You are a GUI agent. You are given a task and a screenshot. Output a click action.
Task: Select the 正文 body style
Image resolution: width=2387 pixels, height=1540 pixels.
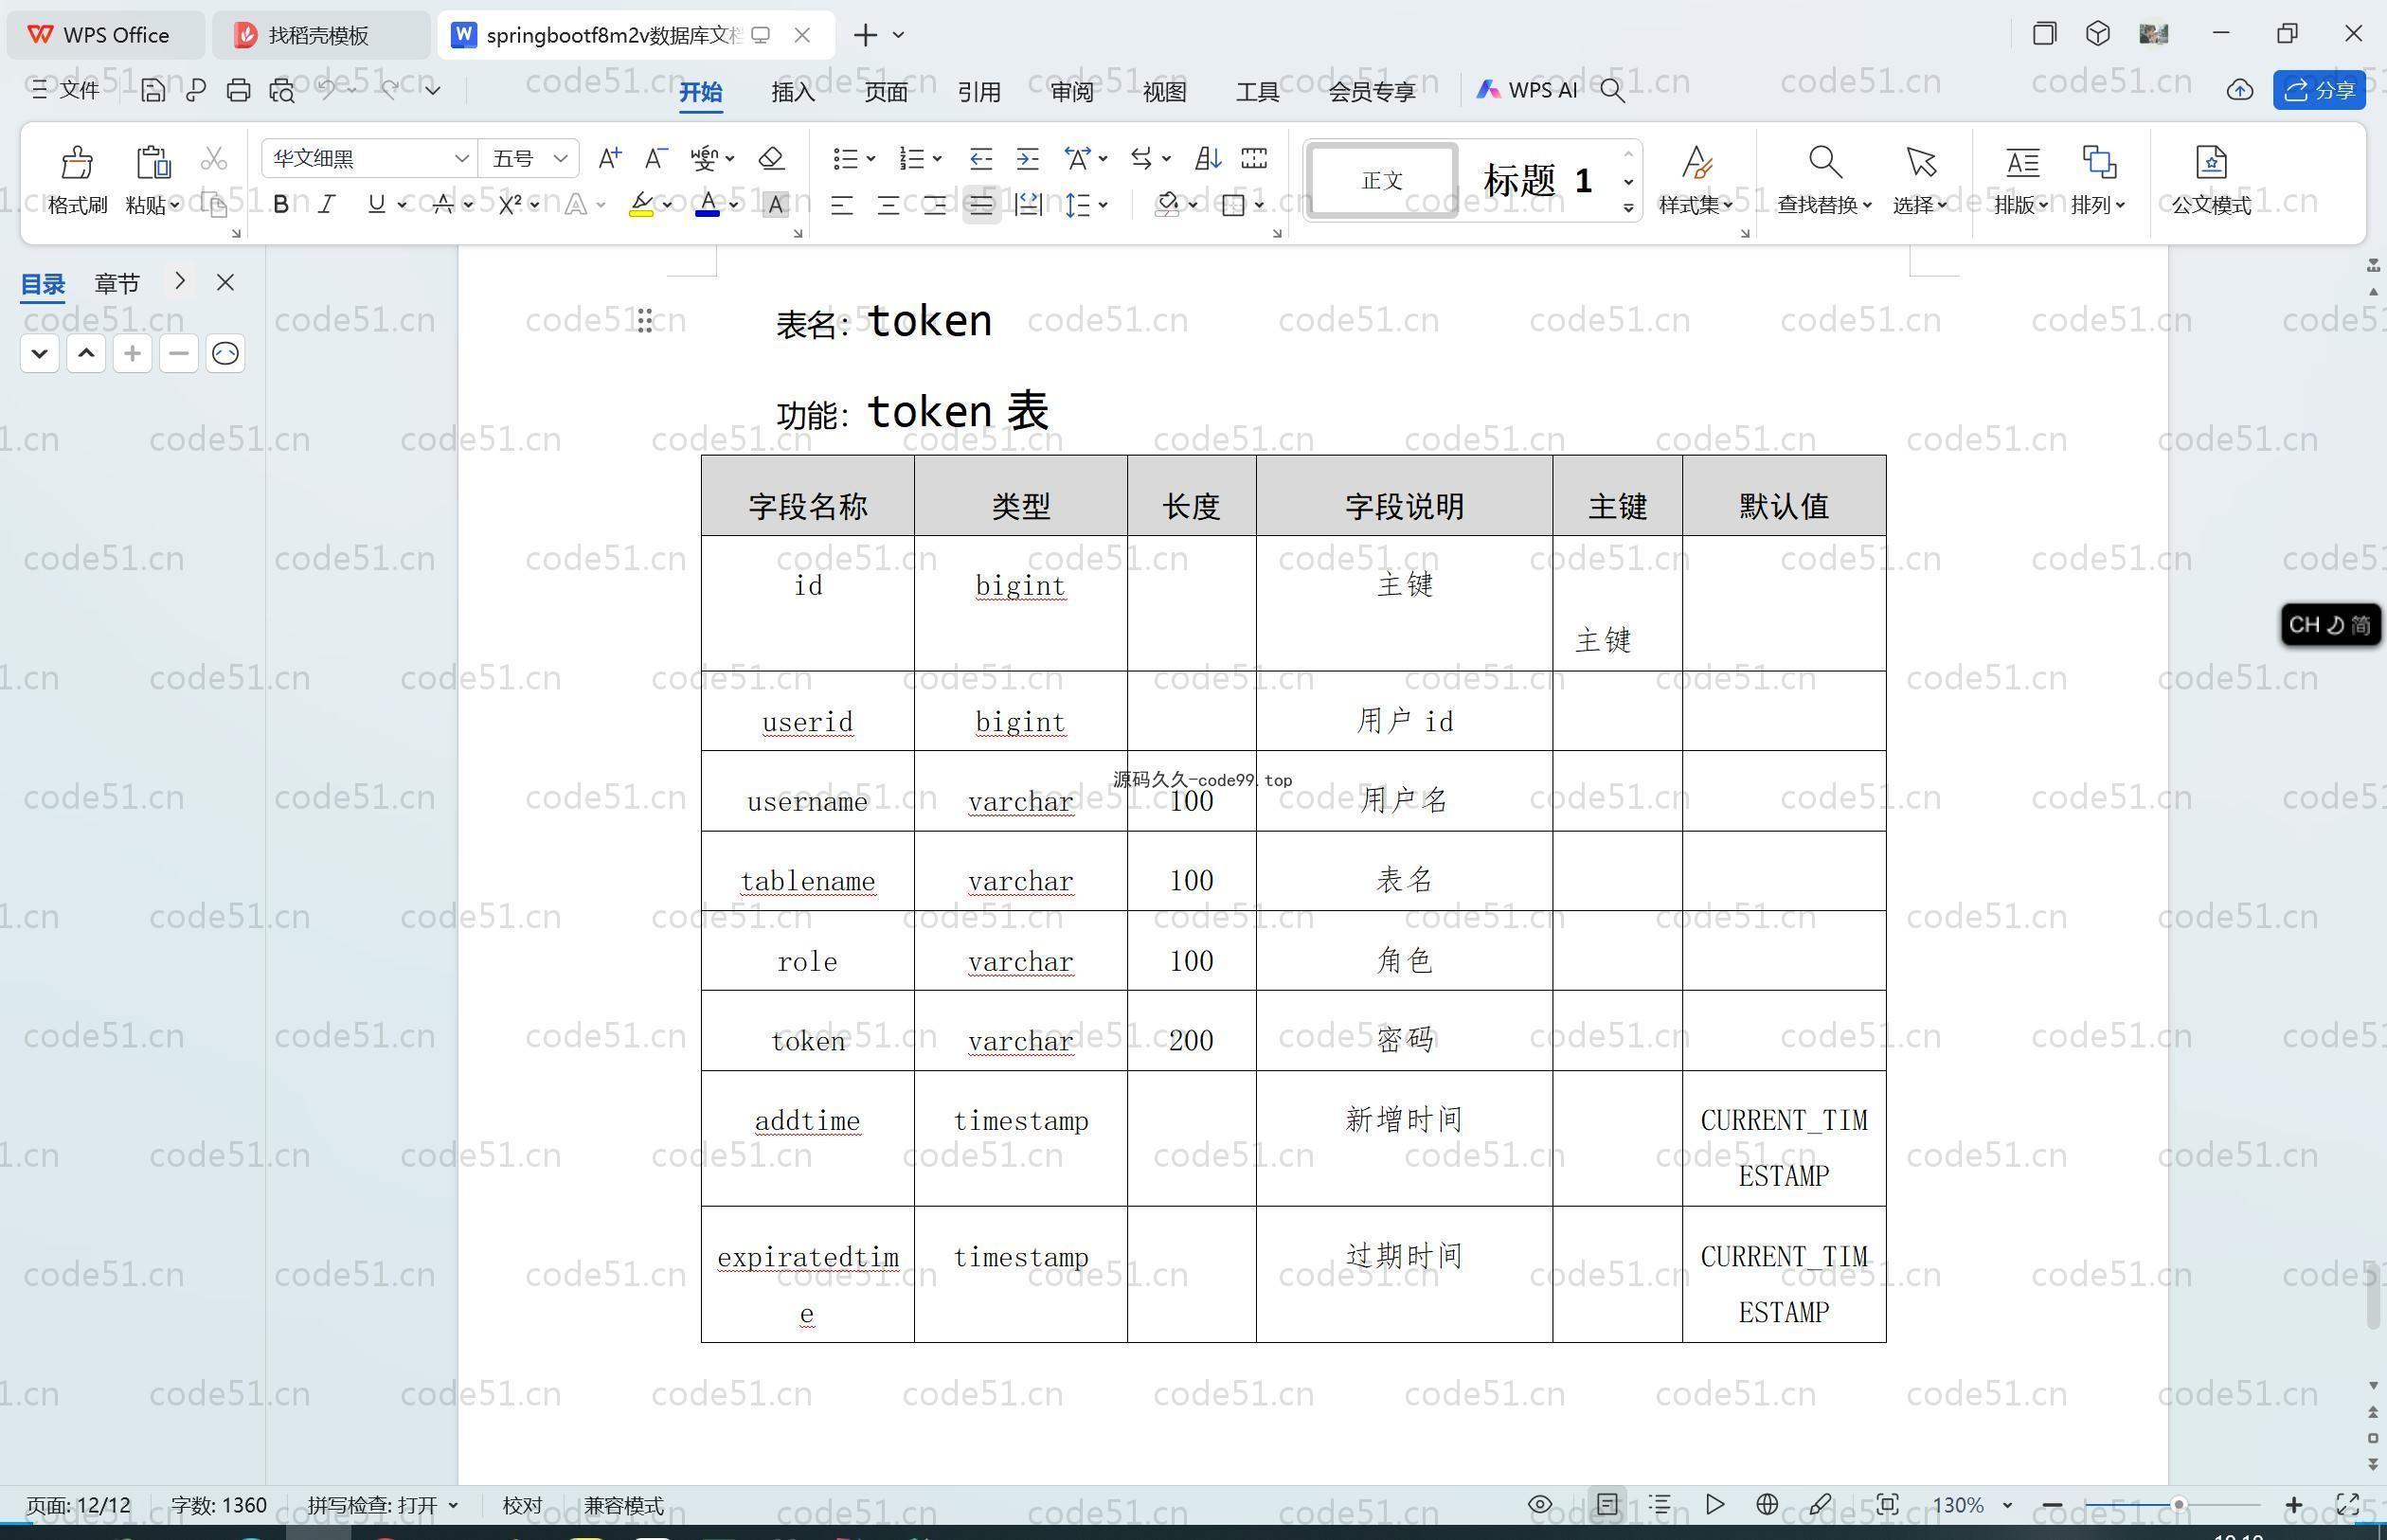pos(1382,180)
